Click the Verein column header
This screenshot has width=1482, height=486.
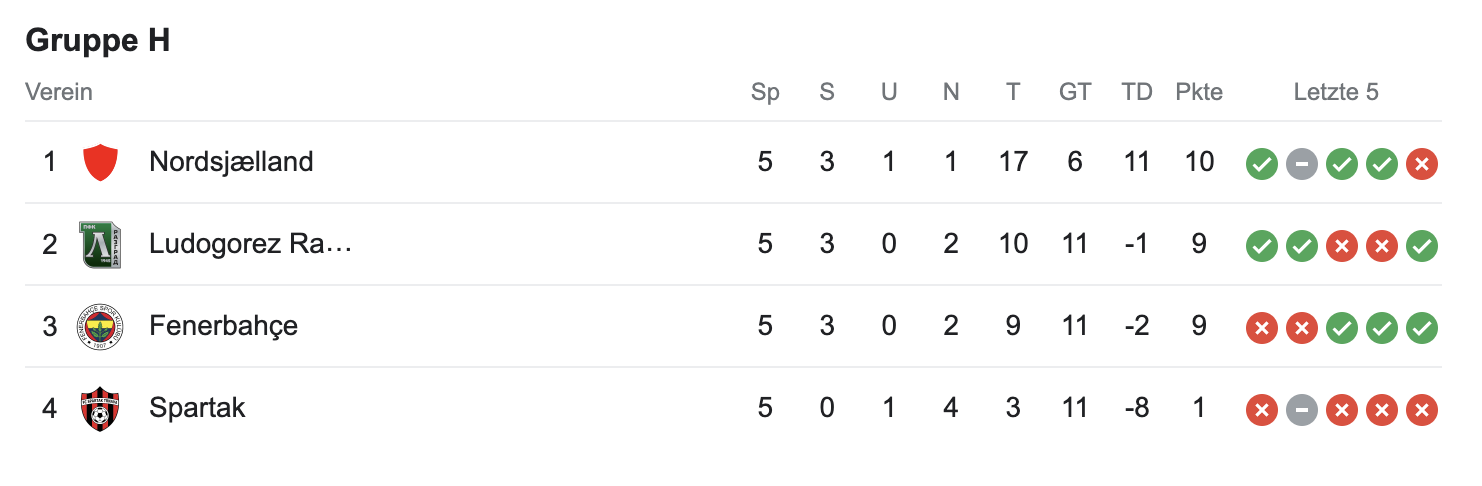(x=59, y=92)
